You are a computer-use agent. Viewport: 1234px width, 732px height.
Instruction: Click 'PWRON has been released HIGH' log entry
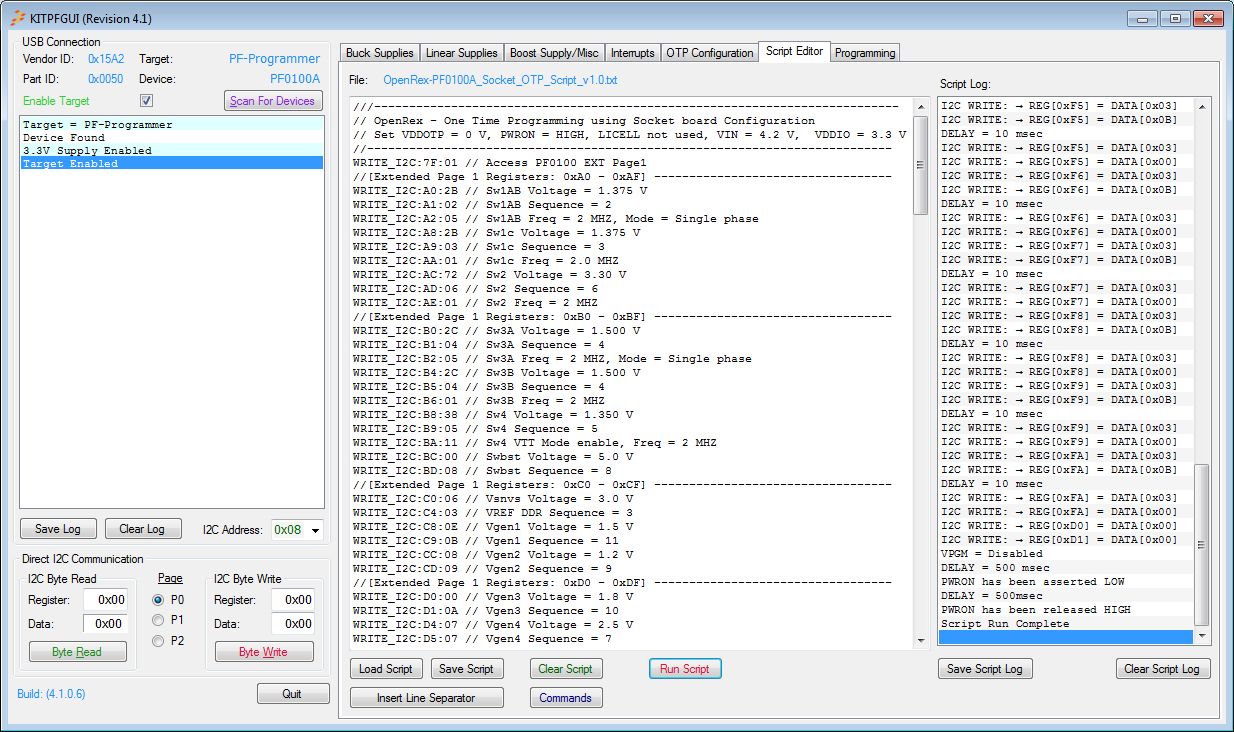[x=1066, y=609]
